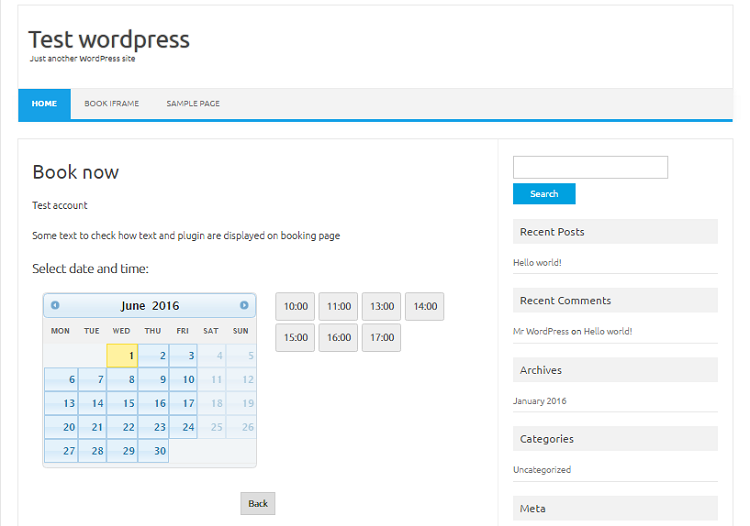
Task: Pick the 17:00 time slot
Action: [x=381, y=338]
